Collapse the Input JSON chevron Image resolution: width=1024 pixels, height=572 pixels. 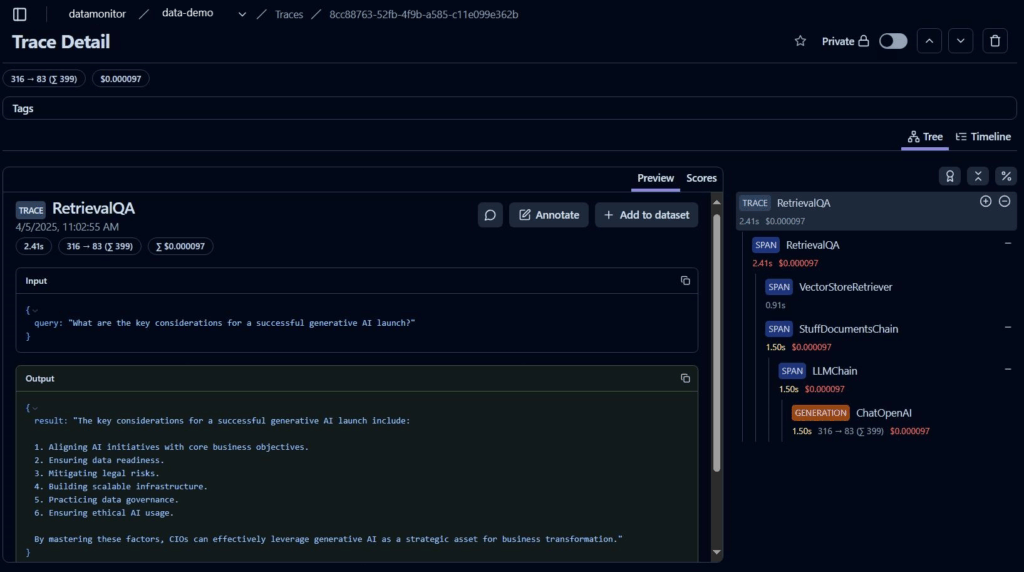35,310
